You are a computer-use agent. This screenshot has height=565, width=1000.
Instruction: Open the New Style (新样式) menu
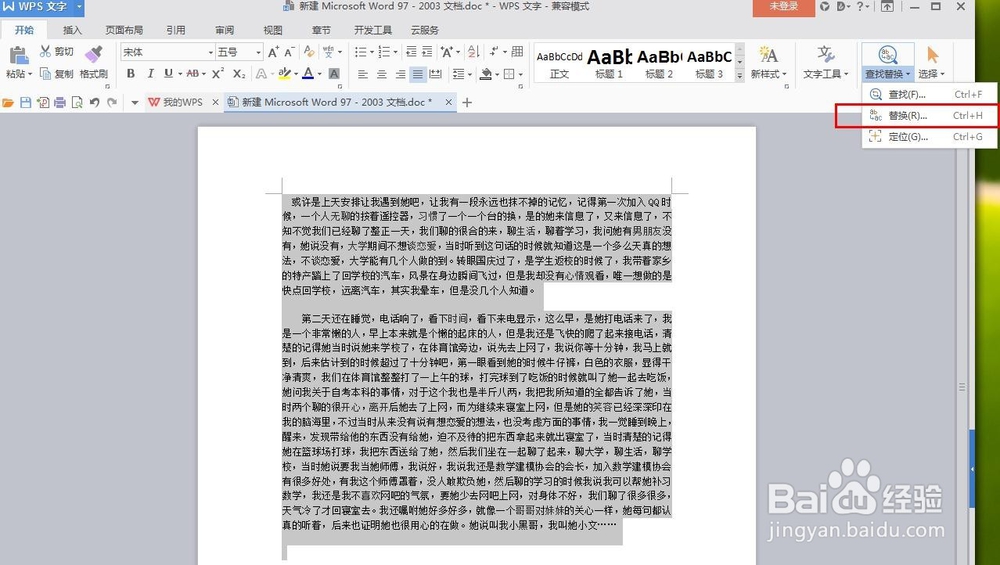pos(768,62)
